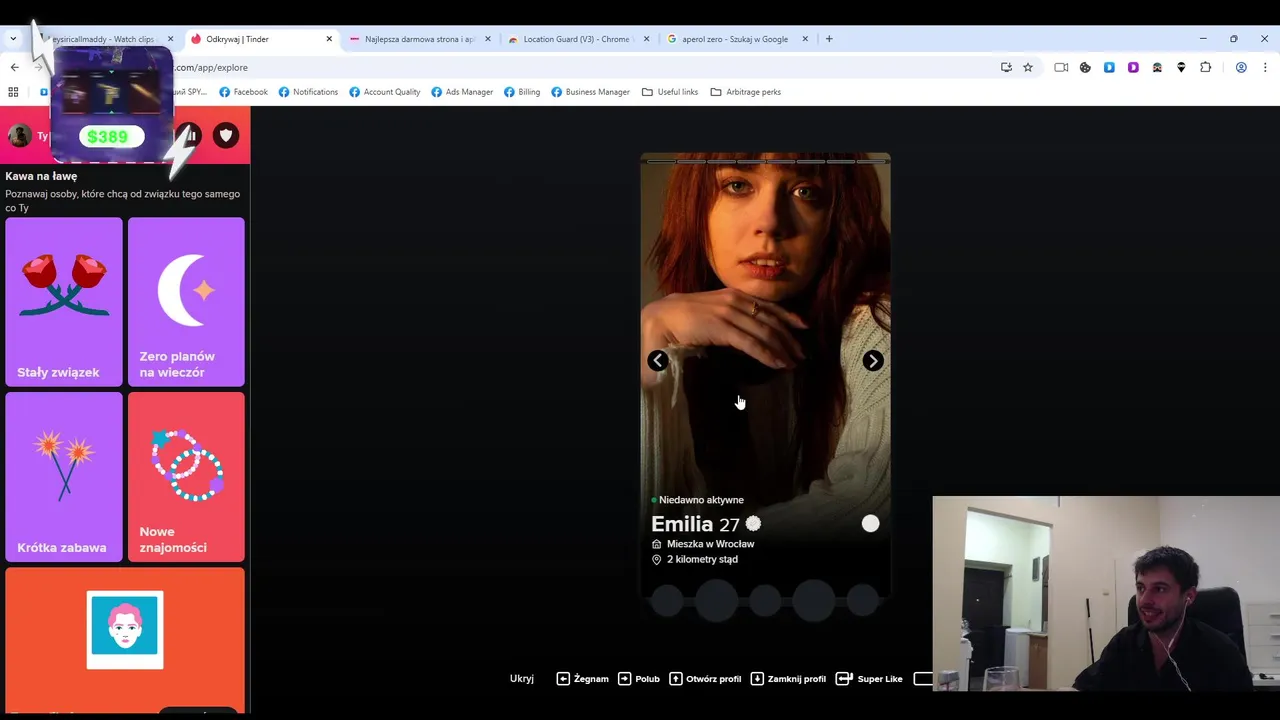Viewport: 1280px width, 720px height.
Task: Select the Nowe znajomości explore card
Action: [186, 477]
